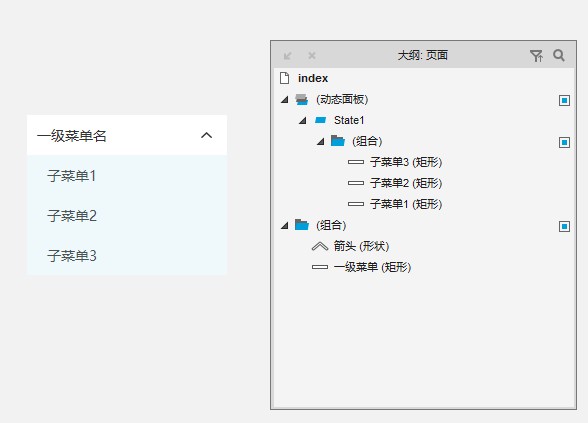Image resolution: width=588 pixels, height=423 pixels.
Task: Collapse the 动态面板 tree node triangle
Action: (285, 99)
